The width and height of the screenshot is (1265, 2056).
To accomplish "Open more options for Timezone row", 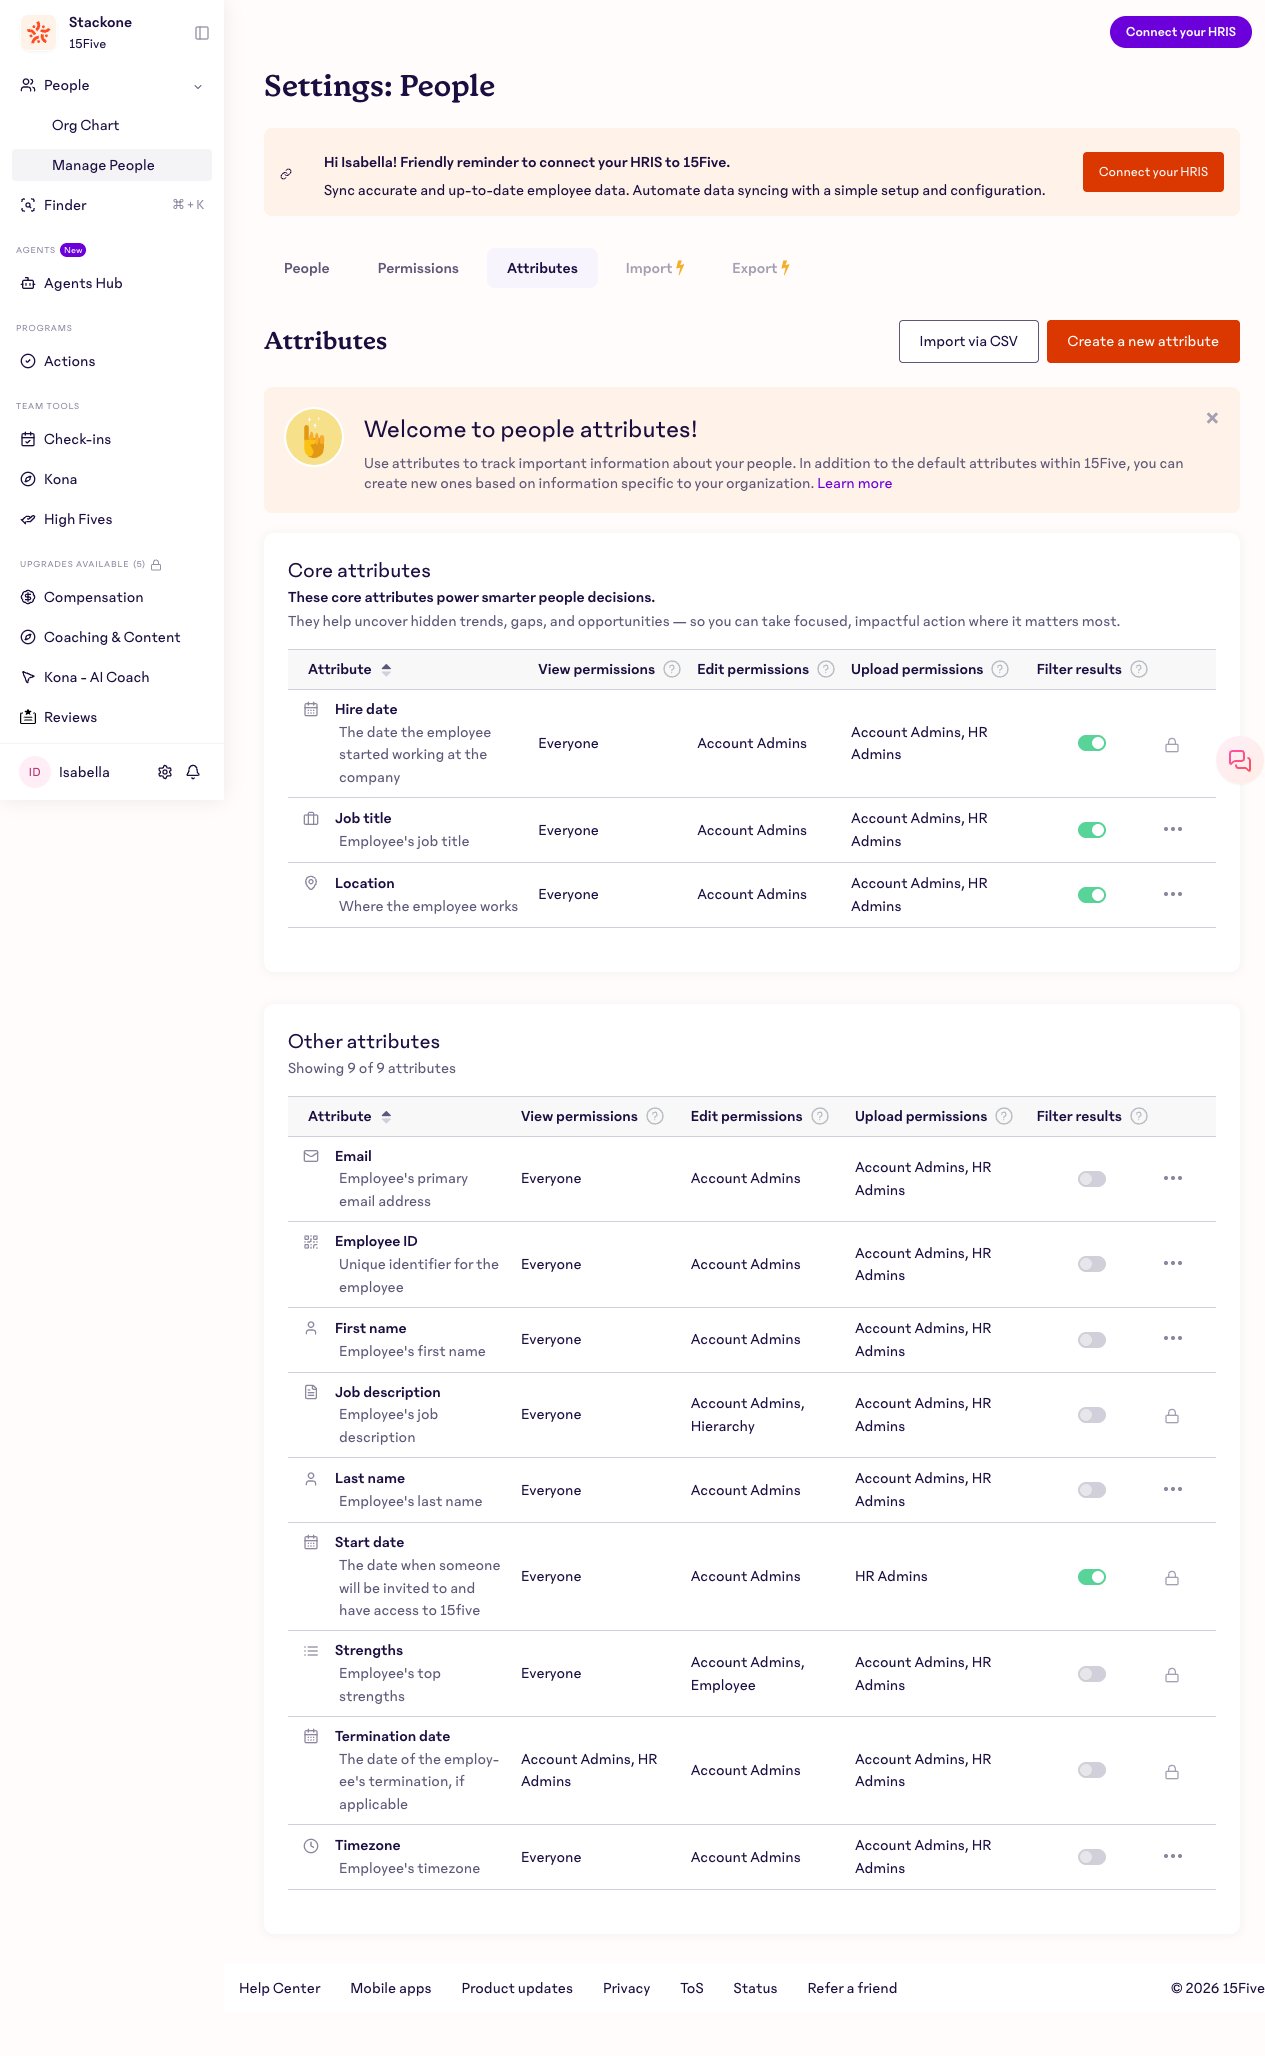I will coord(1173,1856).
